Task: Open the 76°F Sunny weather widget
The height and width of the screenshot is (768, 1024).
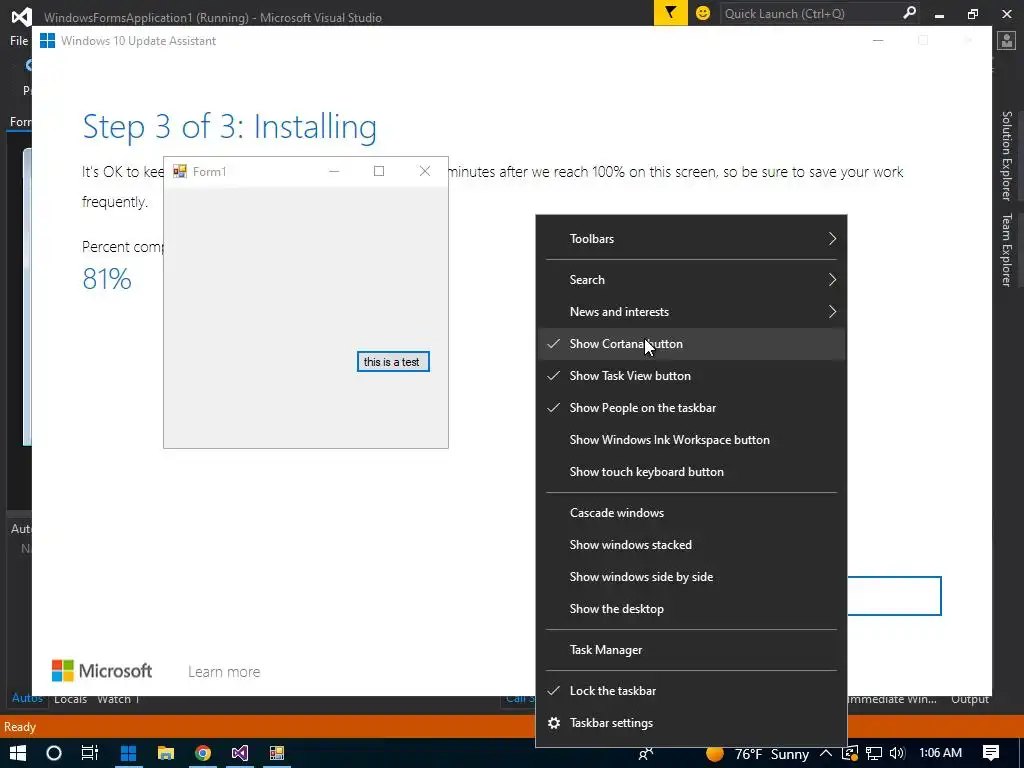Action: point(758,754)
